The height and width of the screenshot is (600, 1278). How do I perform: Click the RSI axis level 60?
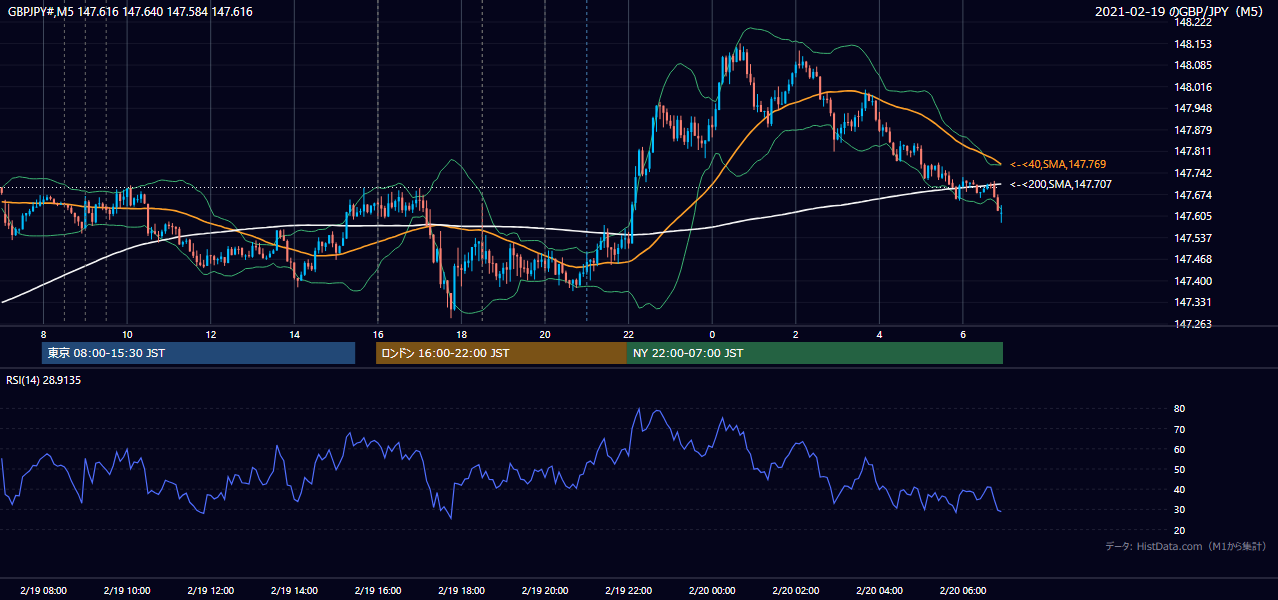(1179, 449)
